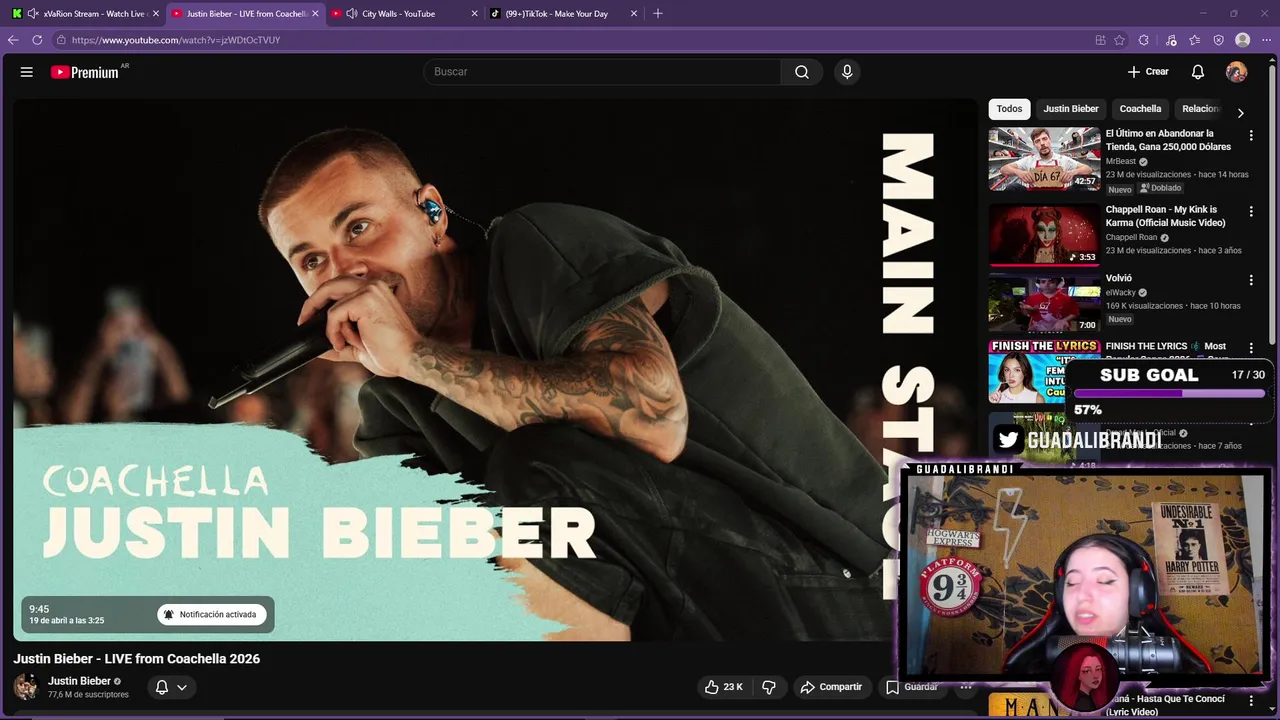Open the browser favorites list icon
The image size is (1280, 720).
(x=1195, y=40)
